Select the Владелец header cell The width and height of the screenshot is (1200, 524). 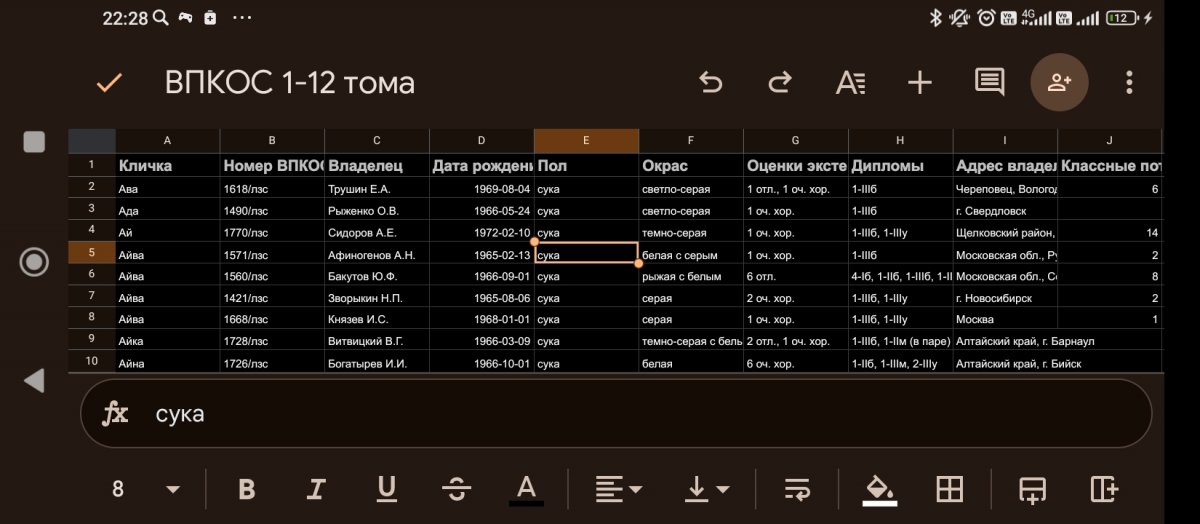coord(377,165)
